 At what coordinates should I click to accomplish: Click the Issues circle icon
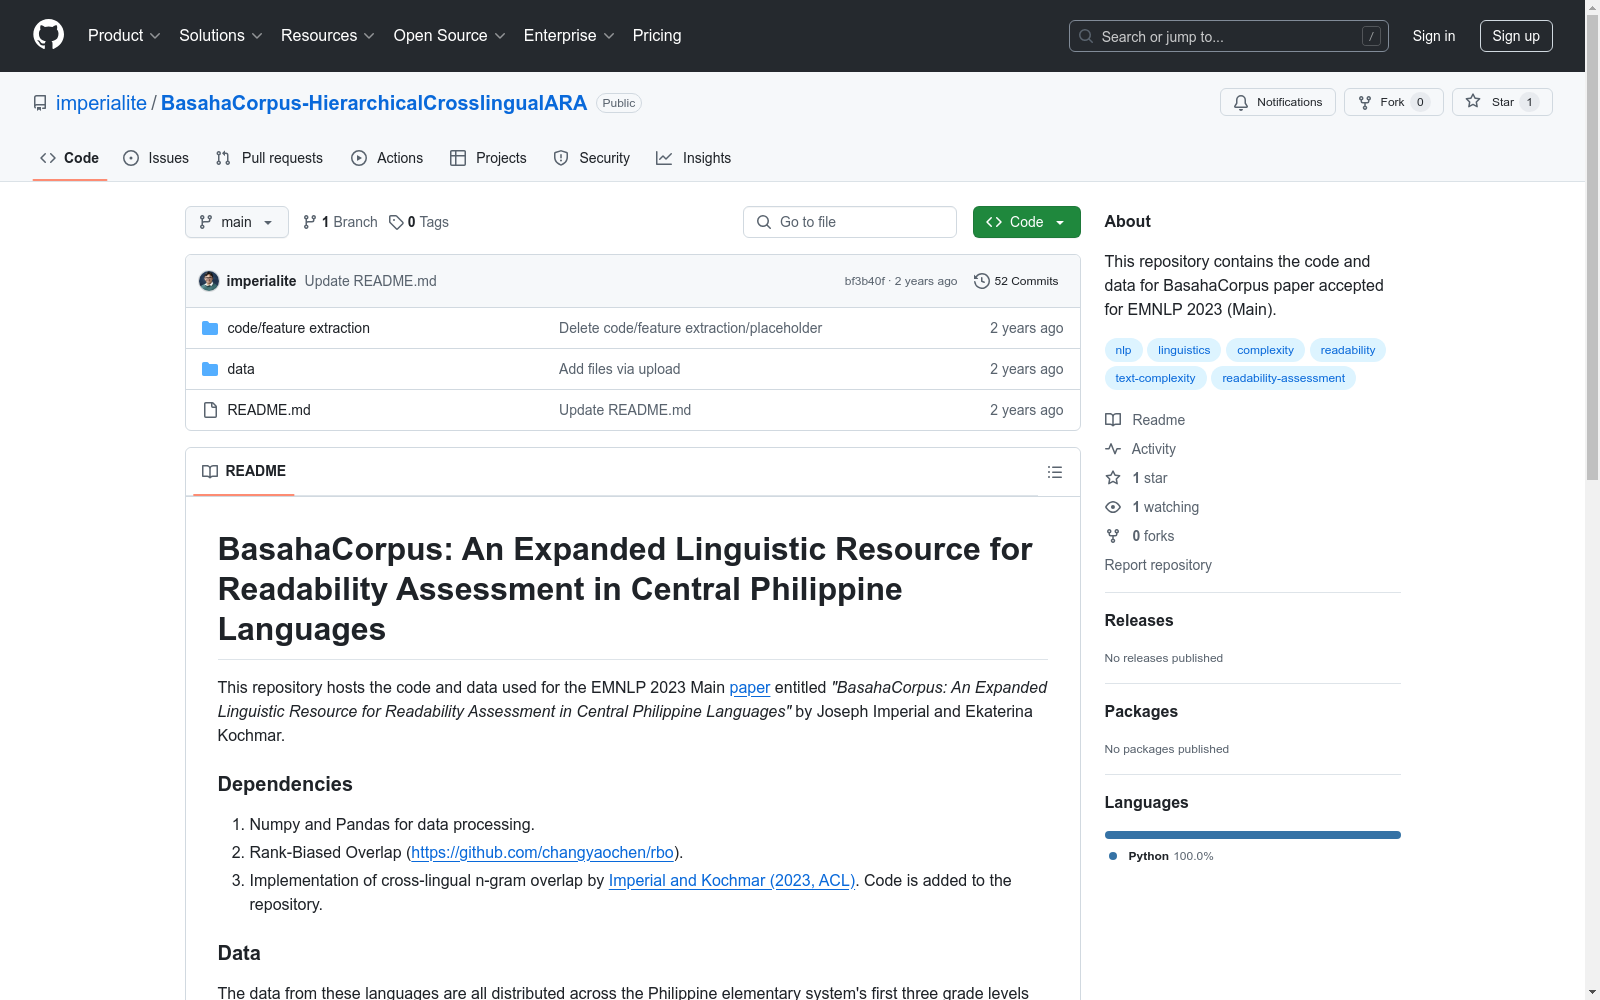point(131,158)
